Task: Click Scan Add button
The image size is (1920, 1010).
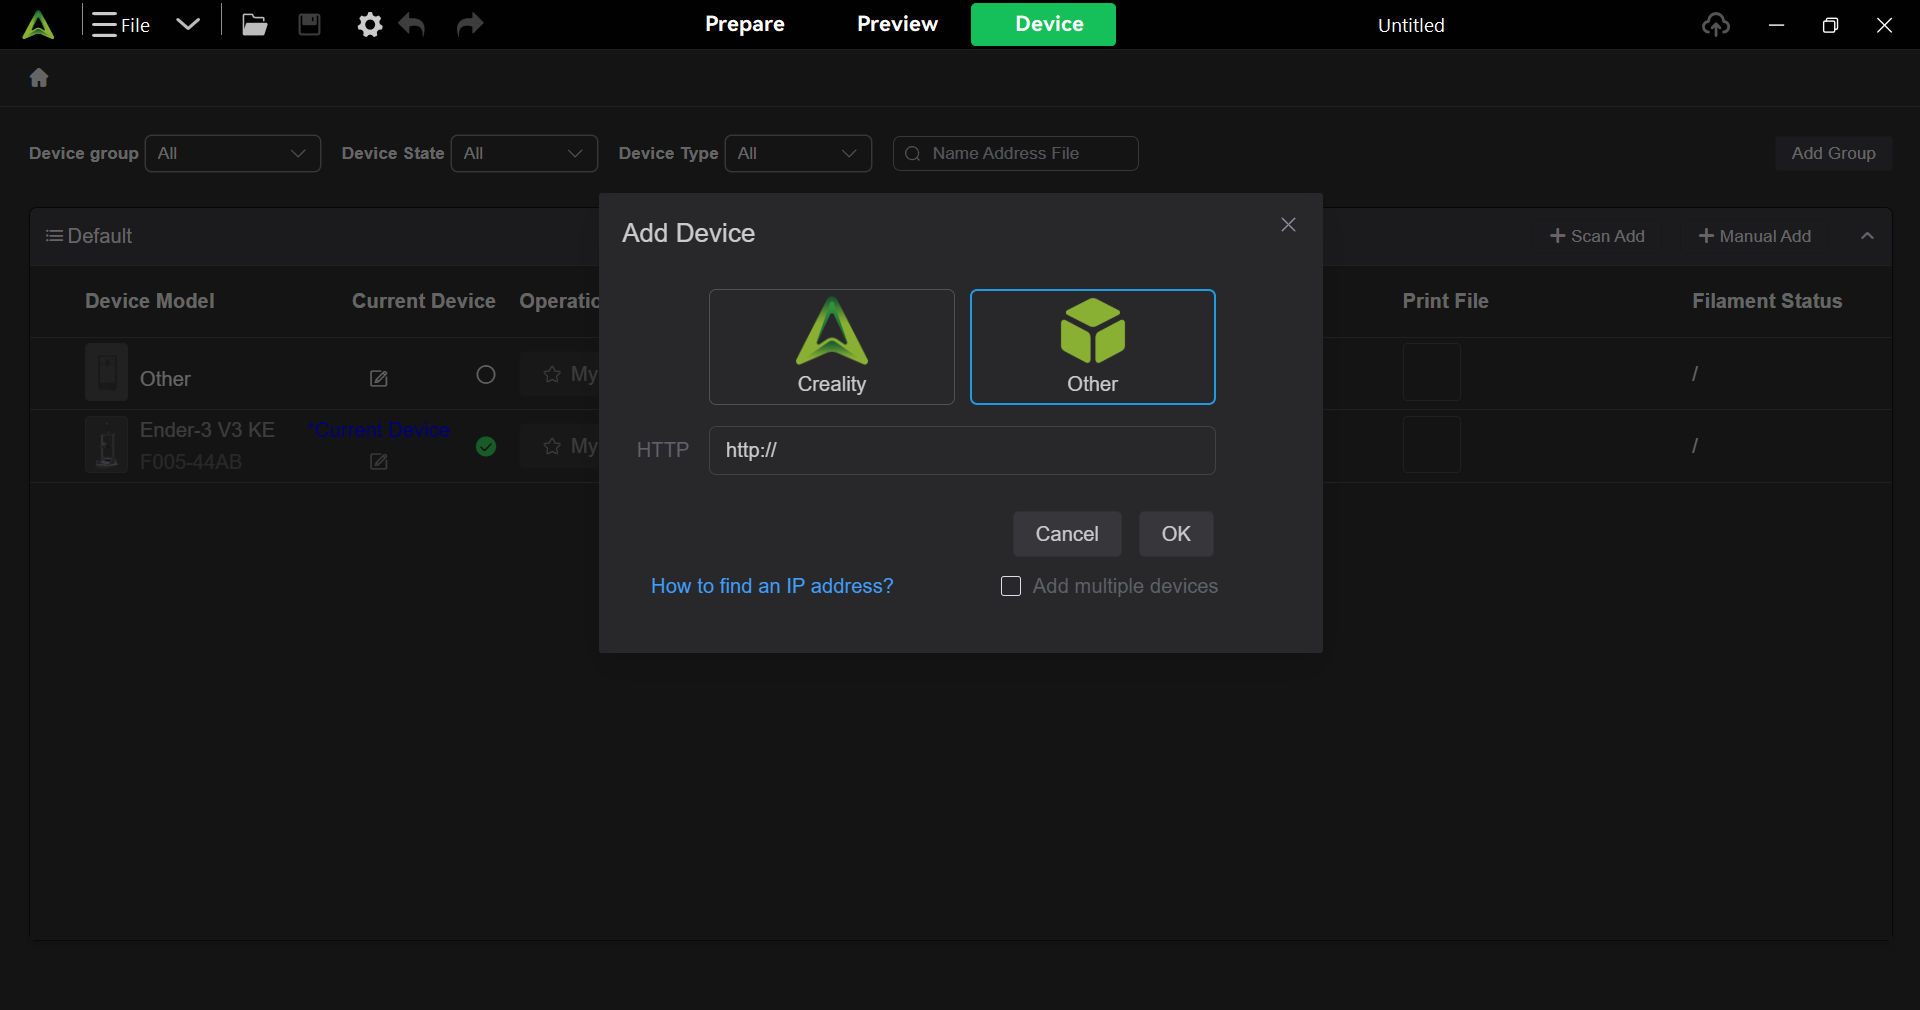Action: pos(1597,236)
